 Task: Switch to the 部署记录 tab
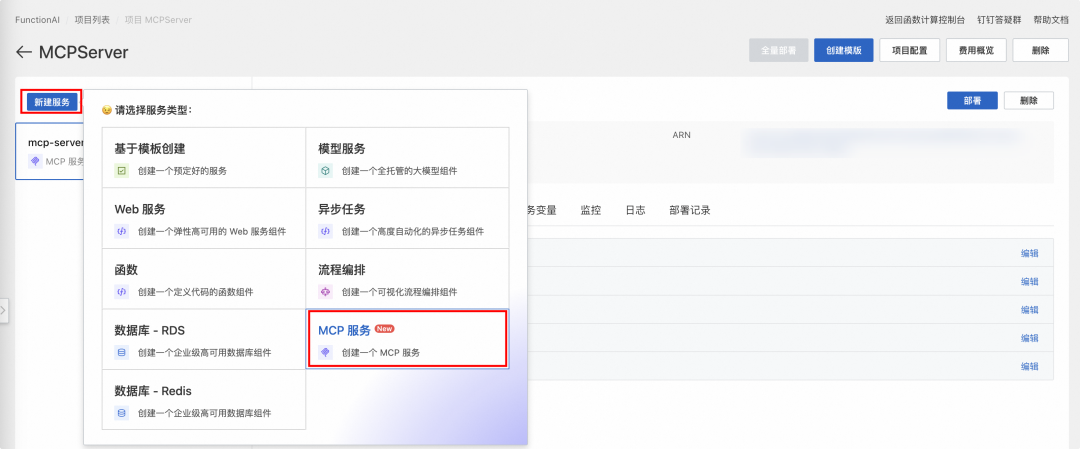[689, 211]
